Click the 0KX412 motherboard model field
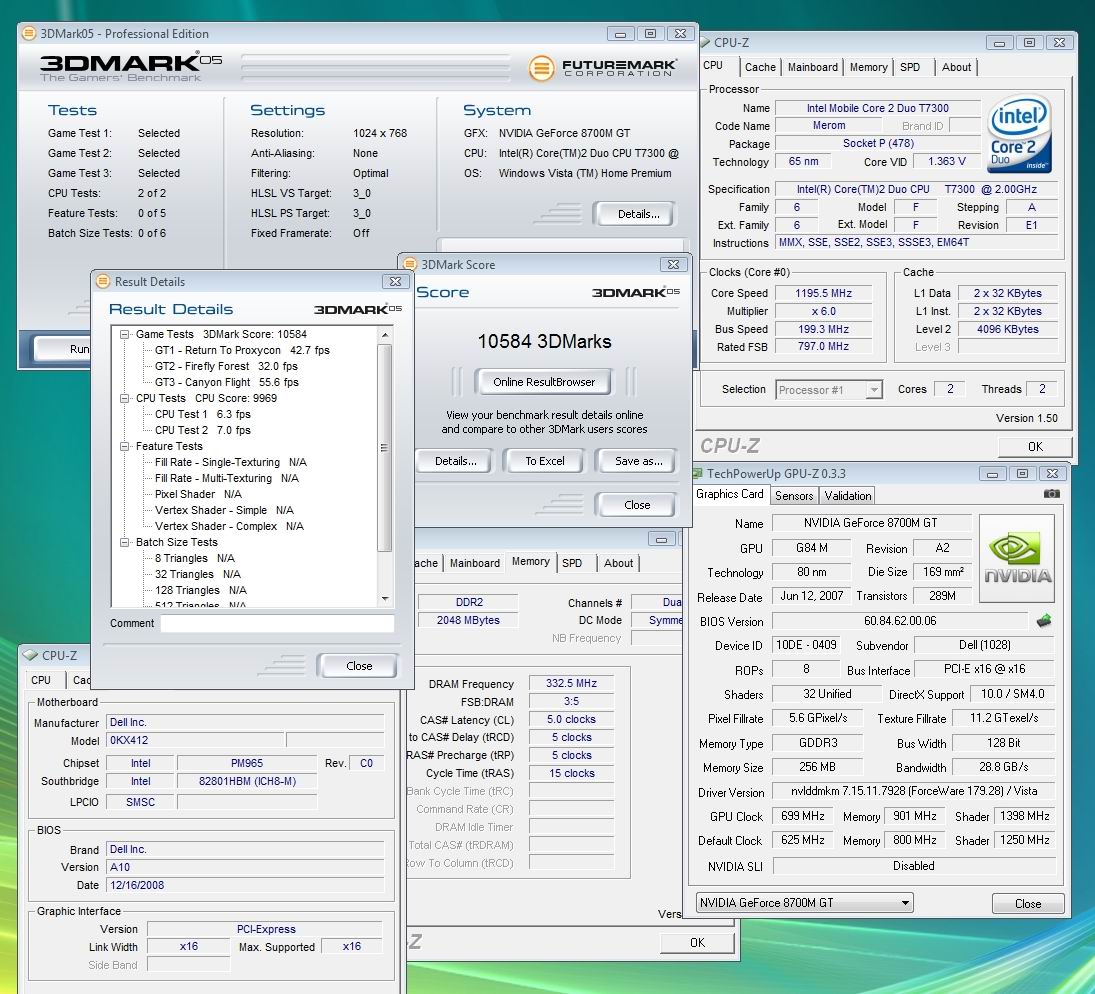This screenshot has width=1095, height=994. [196, 740]
